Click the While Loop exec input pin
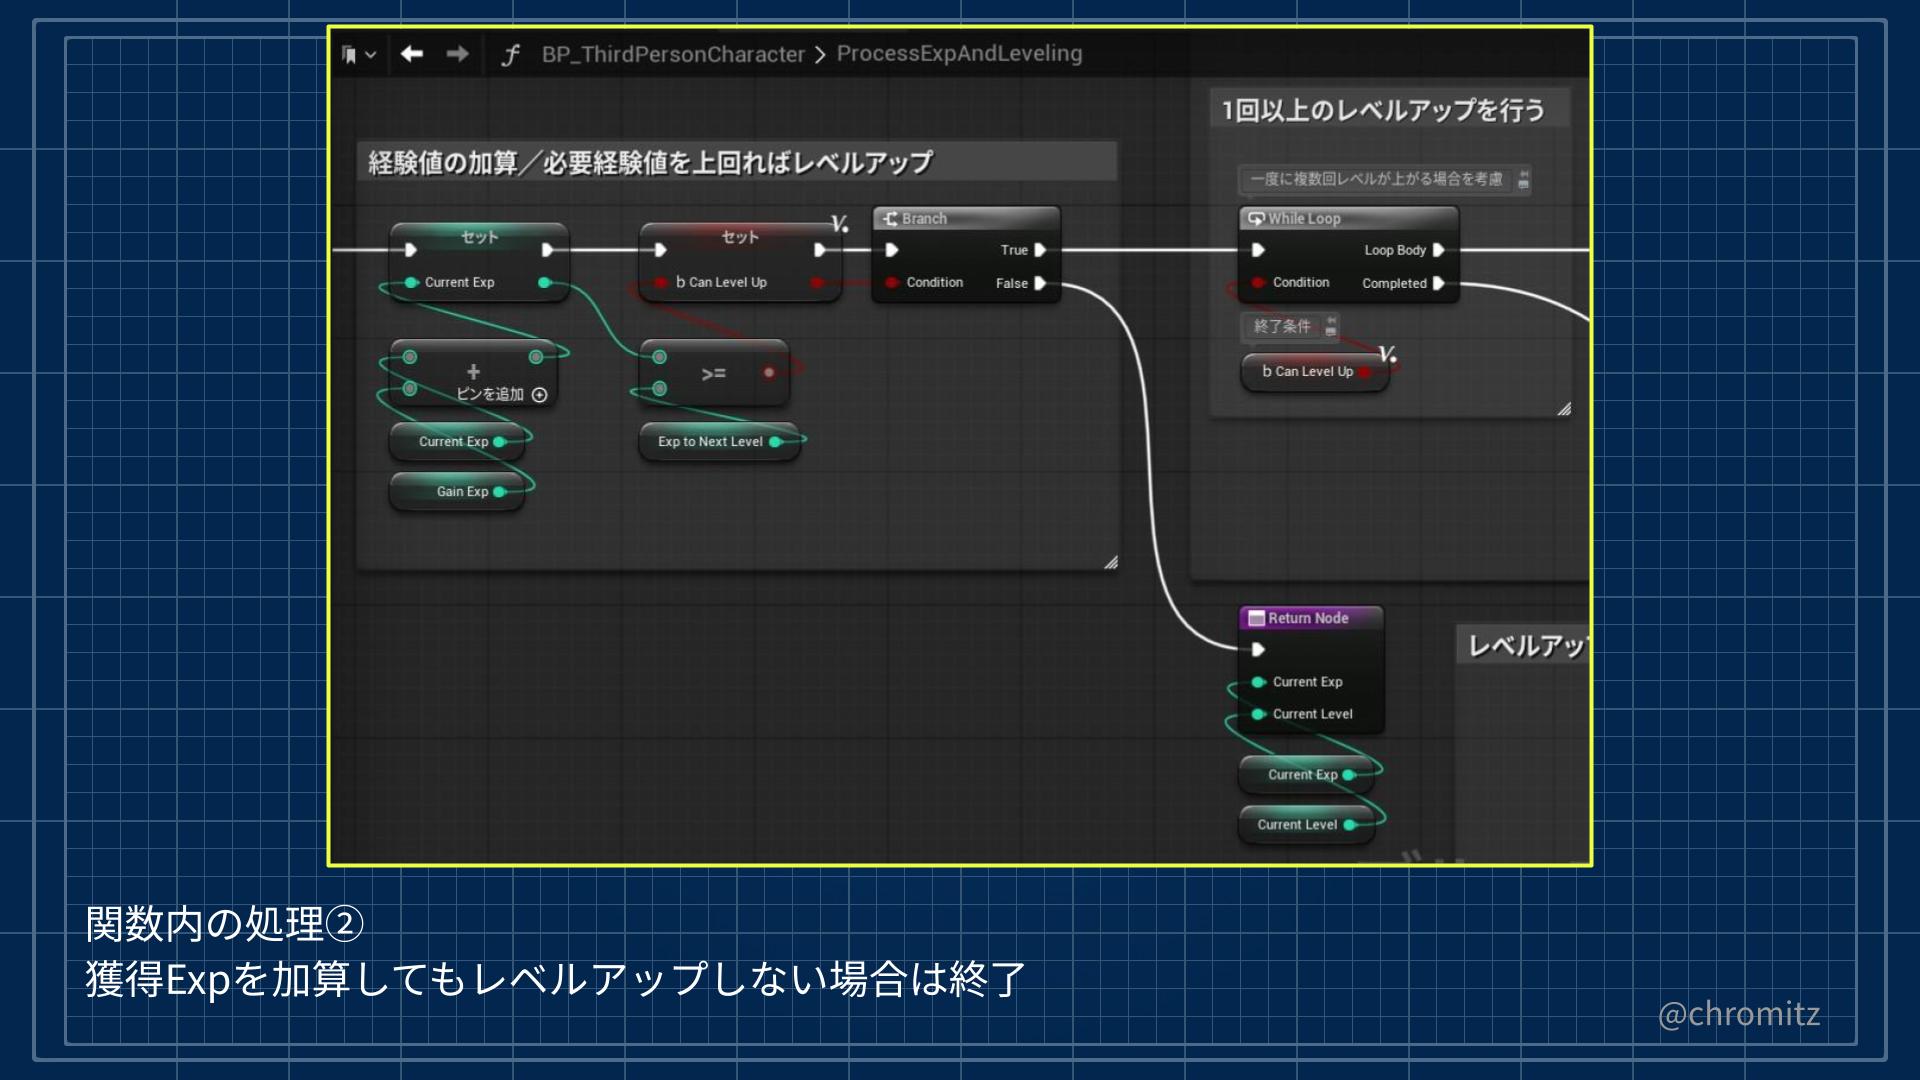The width and height of the screenshot is (1920, 1080). pyautogui.click(x=1258, y=250)
